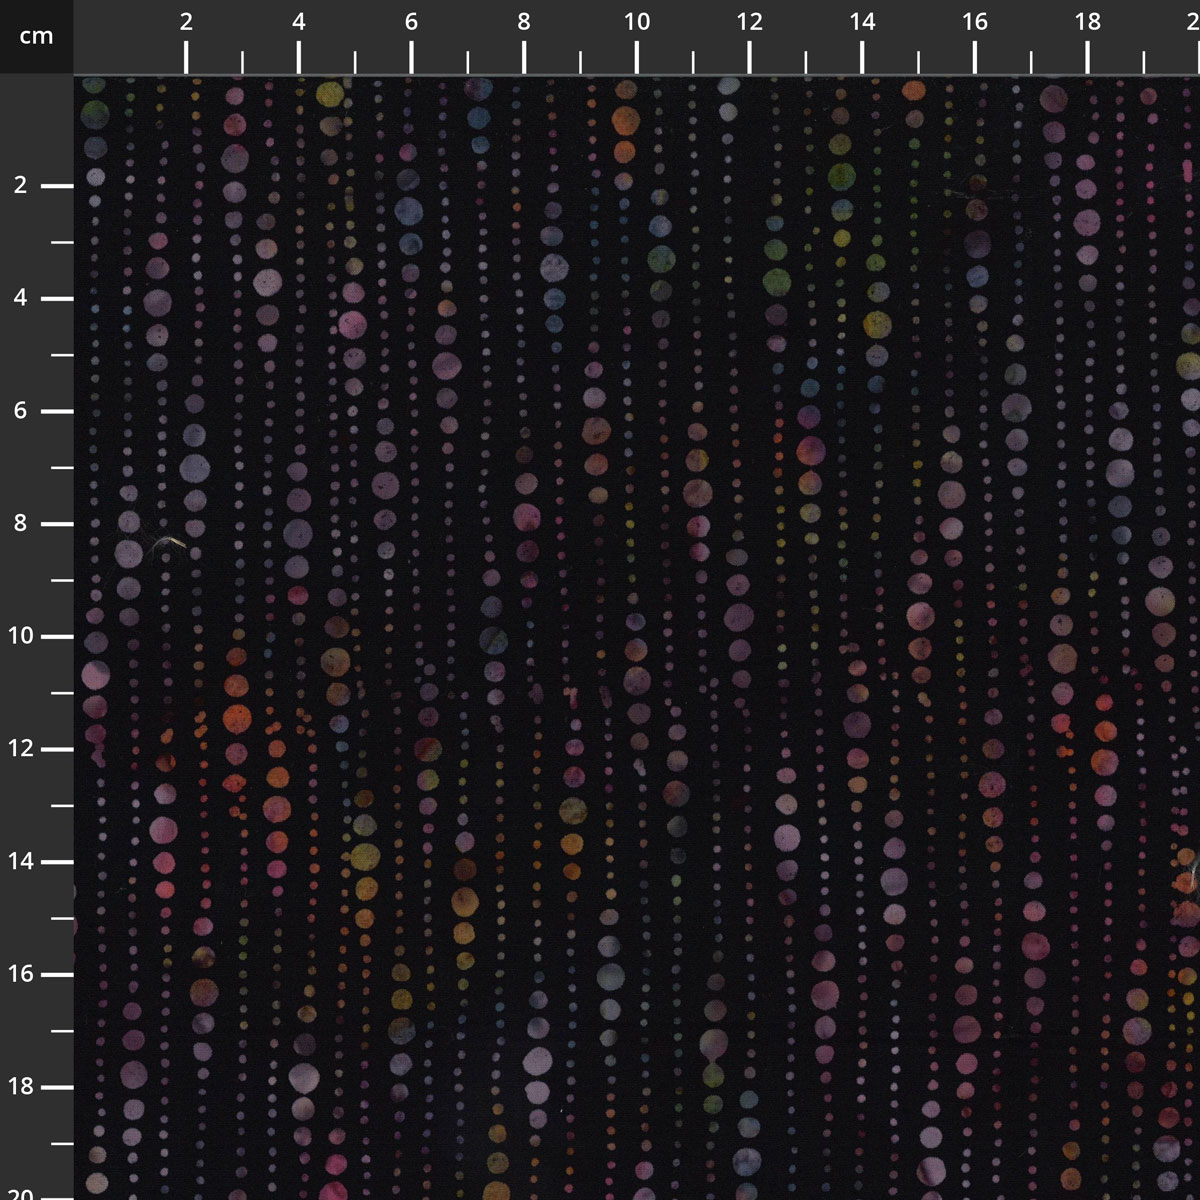The width and height of the screenshot is (1200, 1200).
Task: Select the 8 mark on the horizontal ruler
Action: tap(524, 23)
